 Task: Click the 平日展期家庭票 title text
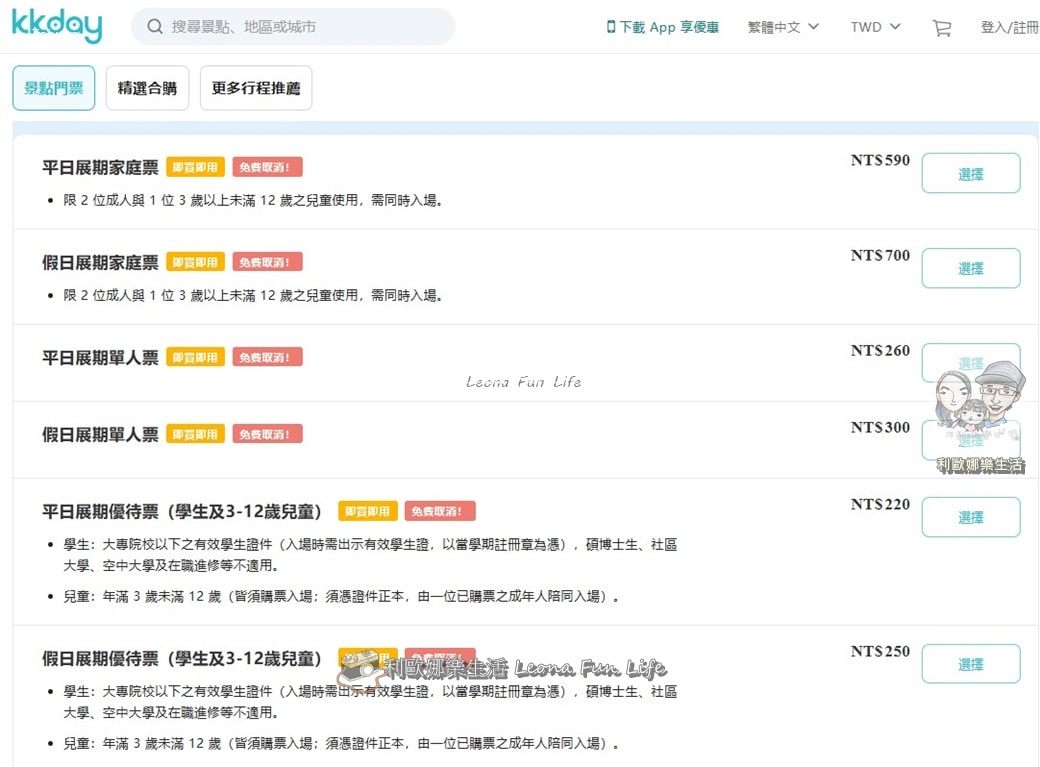(100, 167)
